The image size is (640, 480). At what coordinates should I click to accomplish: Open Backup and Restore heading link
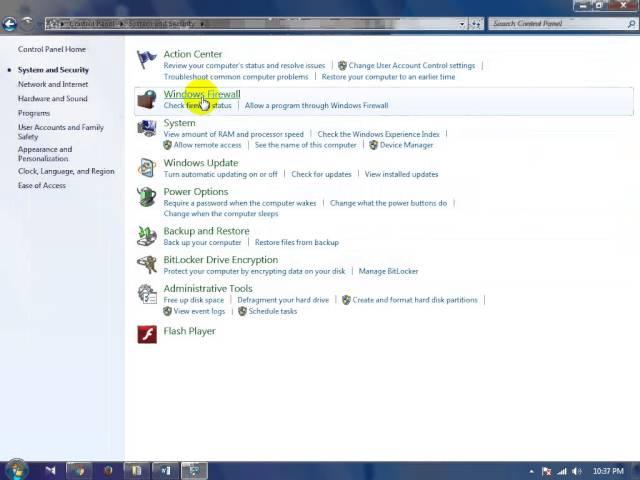pyautogui.click(x=206, y=231)
